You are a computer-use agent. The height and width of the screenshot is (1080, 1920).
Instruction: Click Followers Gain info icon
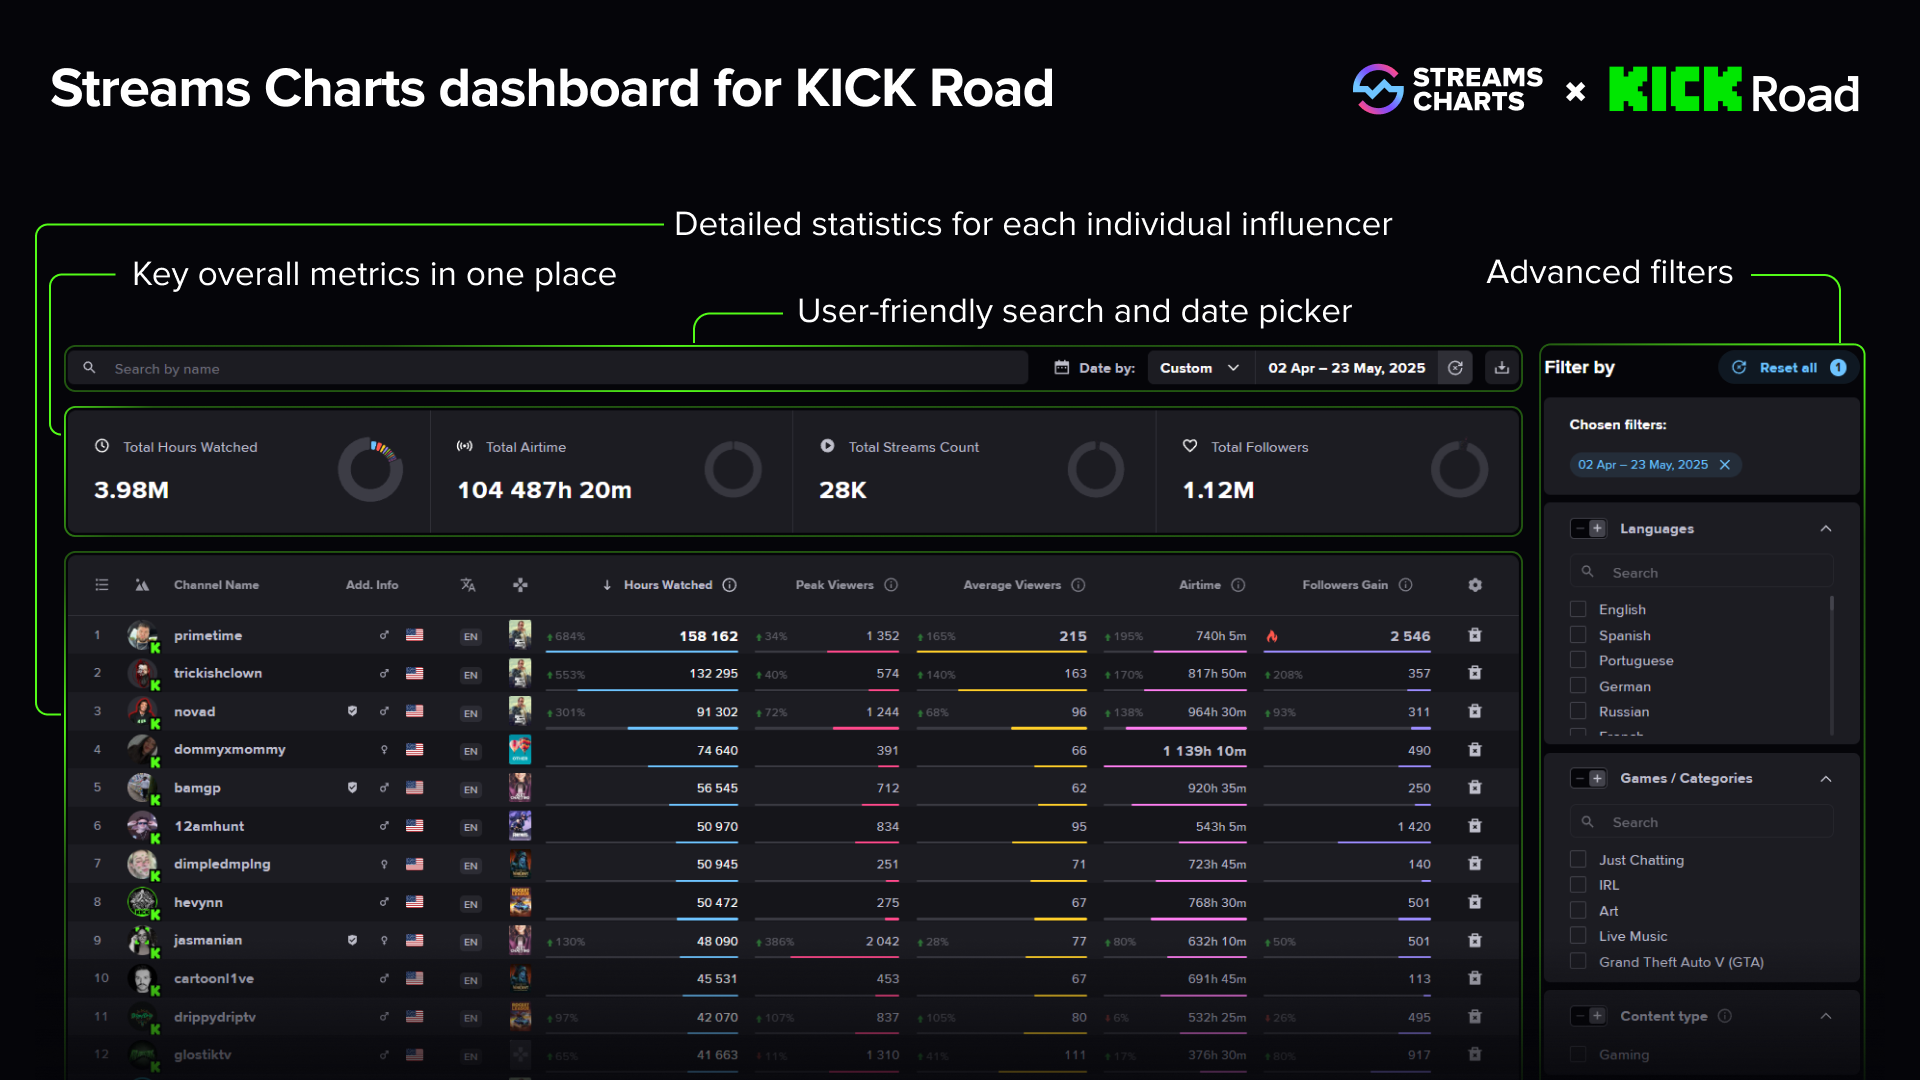tap(1405, 585)
